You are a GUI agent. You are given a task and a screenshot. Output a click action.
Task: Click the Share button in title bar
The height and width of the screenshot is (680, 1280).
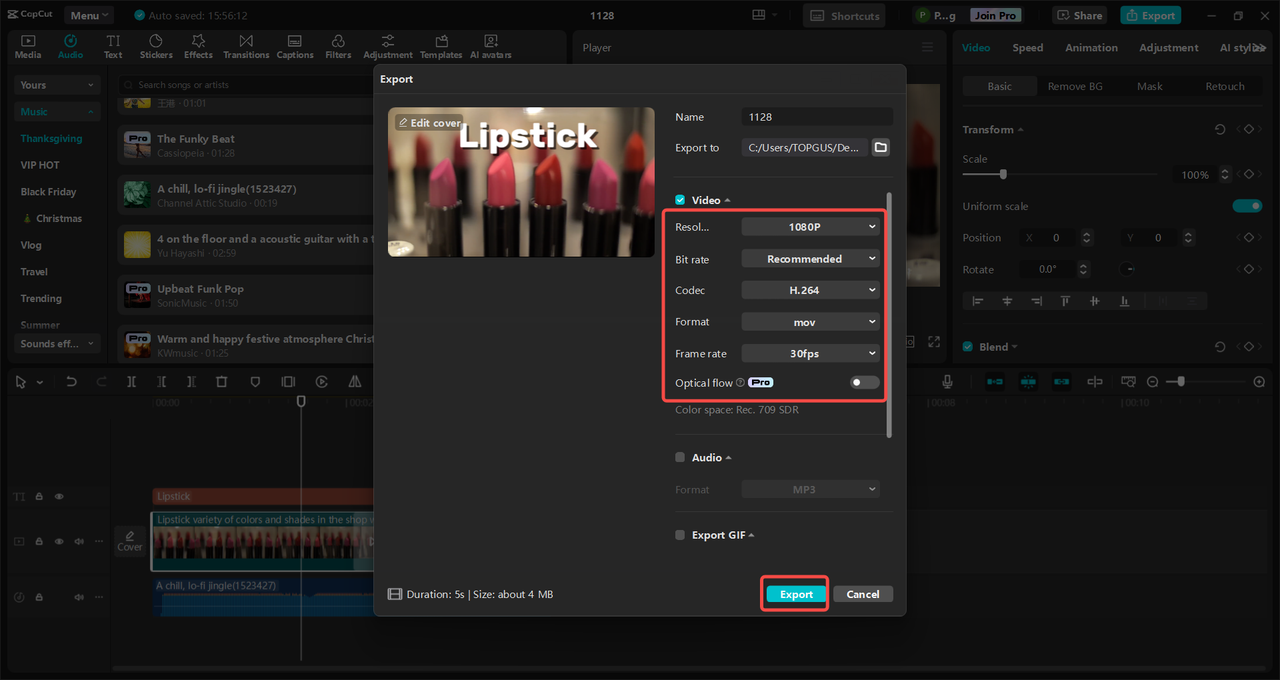[1080, 15]
